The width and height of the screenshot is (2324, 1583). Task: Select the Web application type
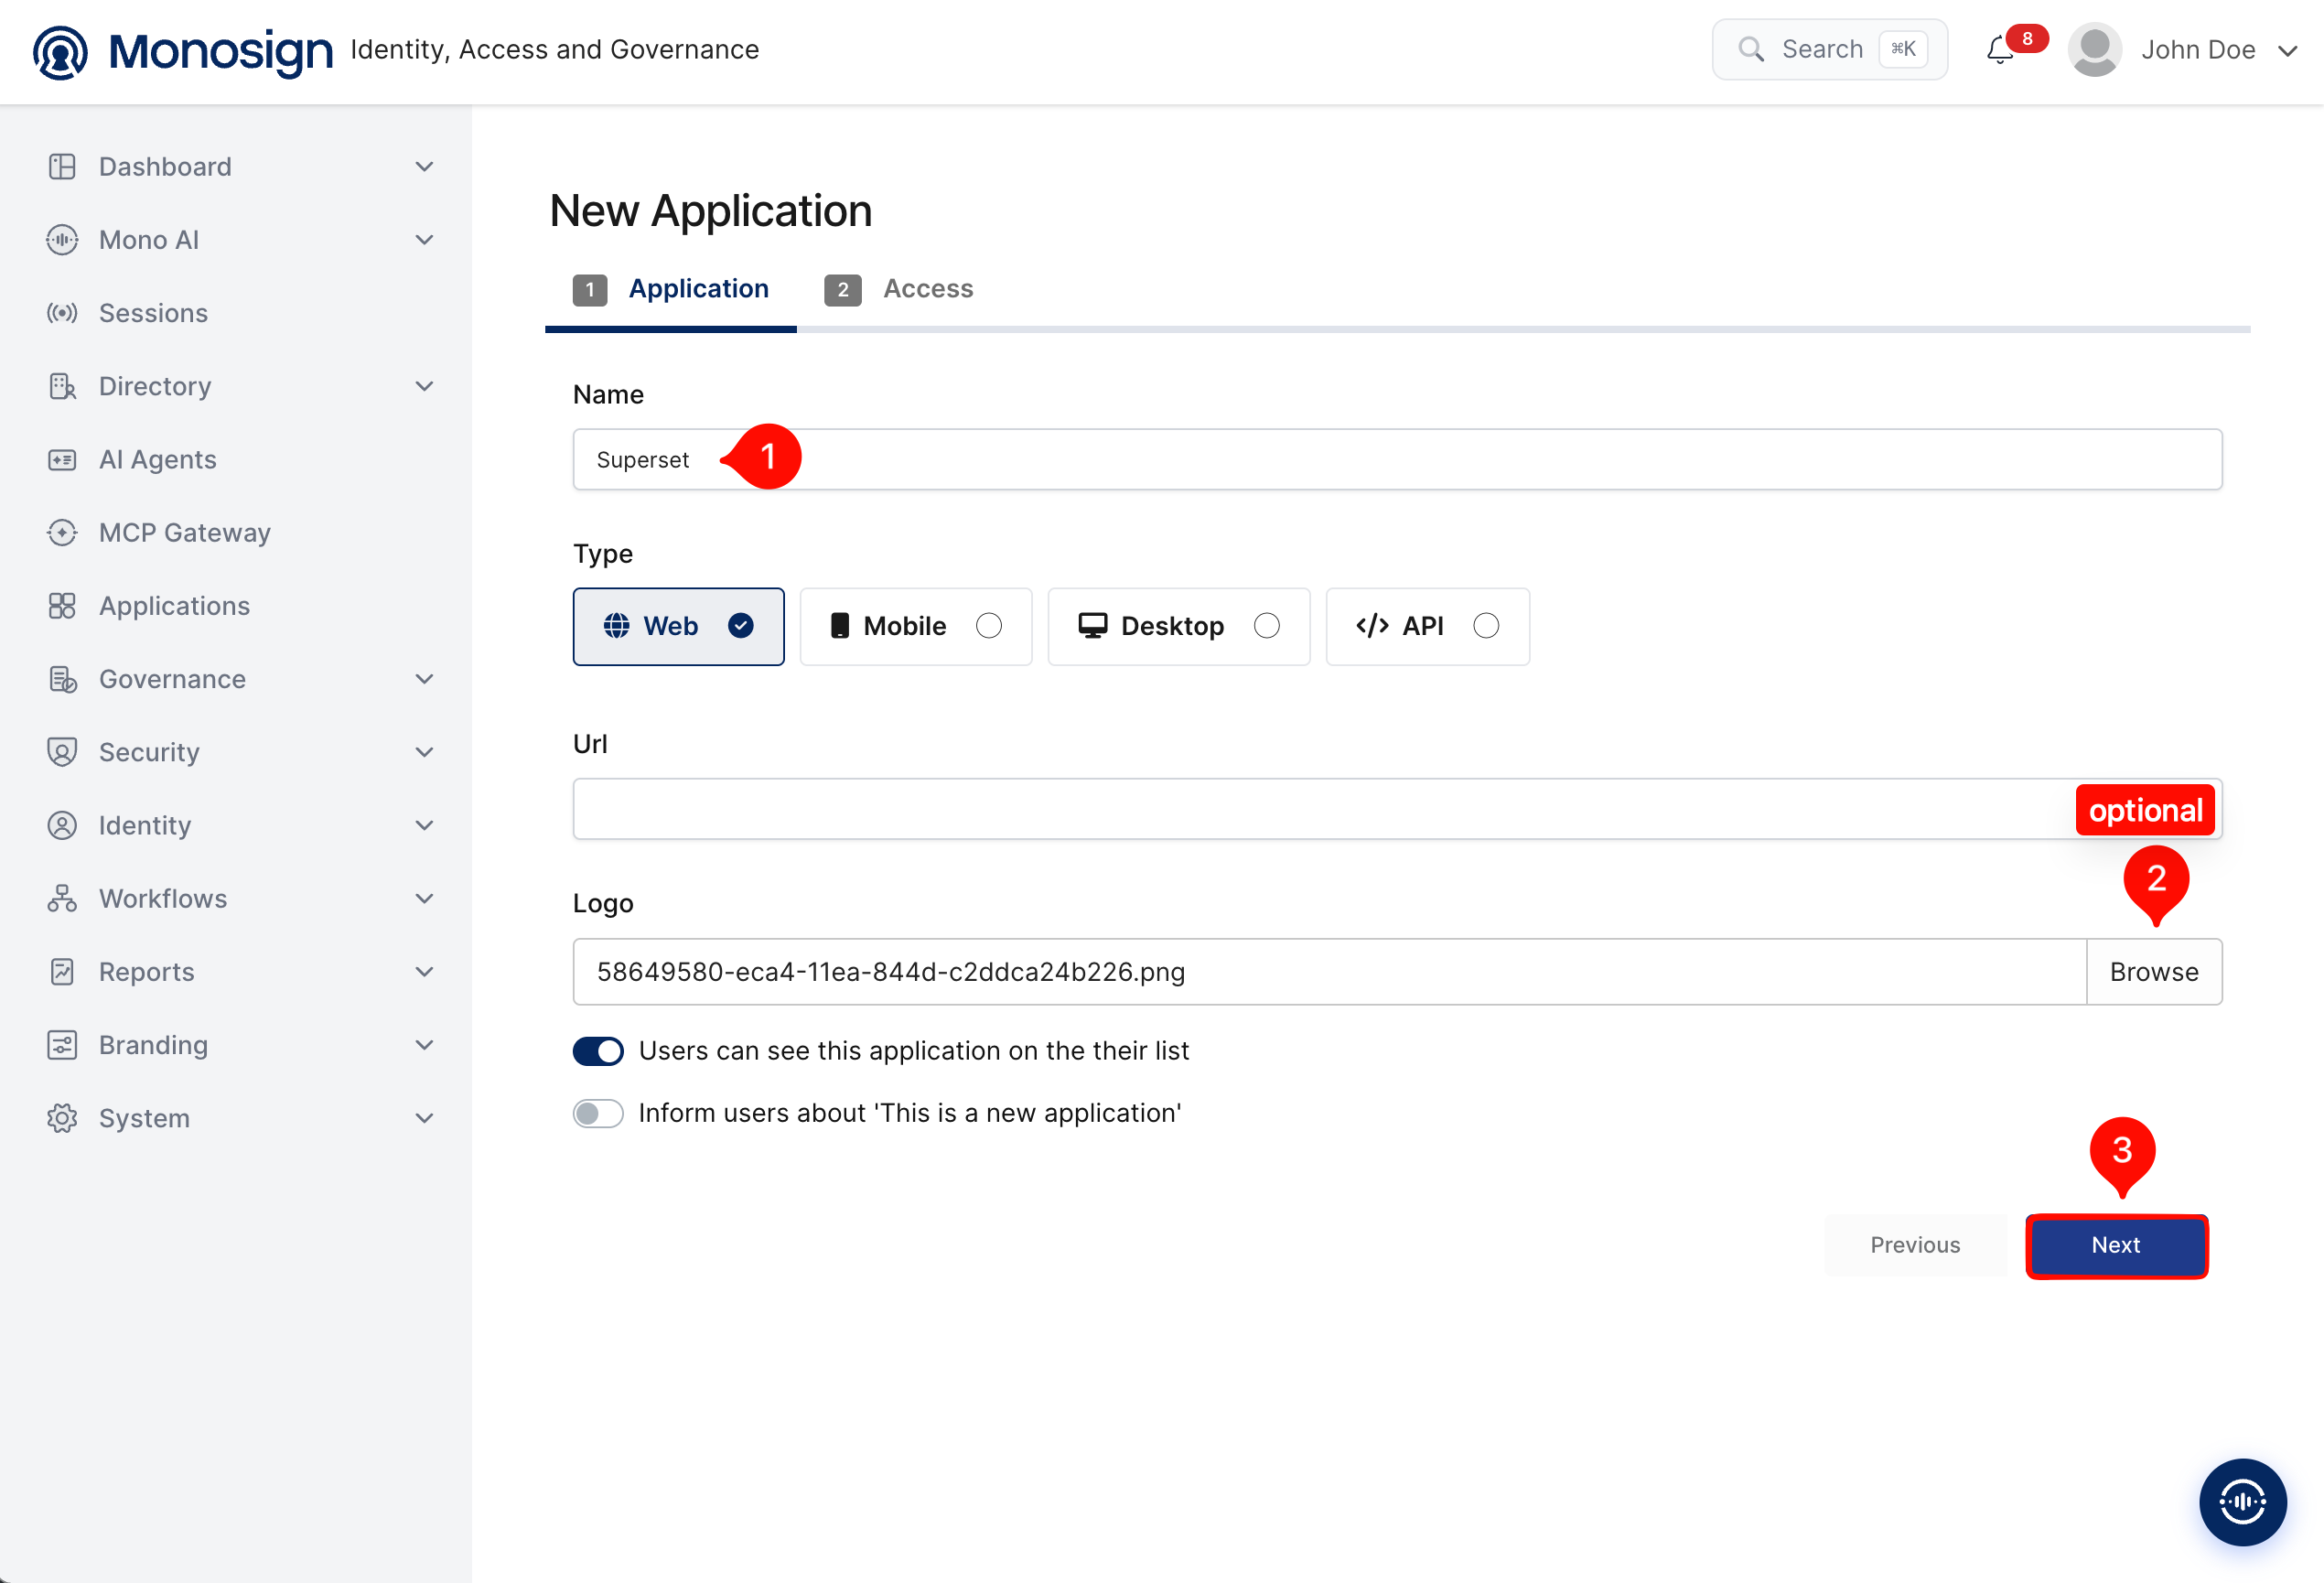pos(678,626)
